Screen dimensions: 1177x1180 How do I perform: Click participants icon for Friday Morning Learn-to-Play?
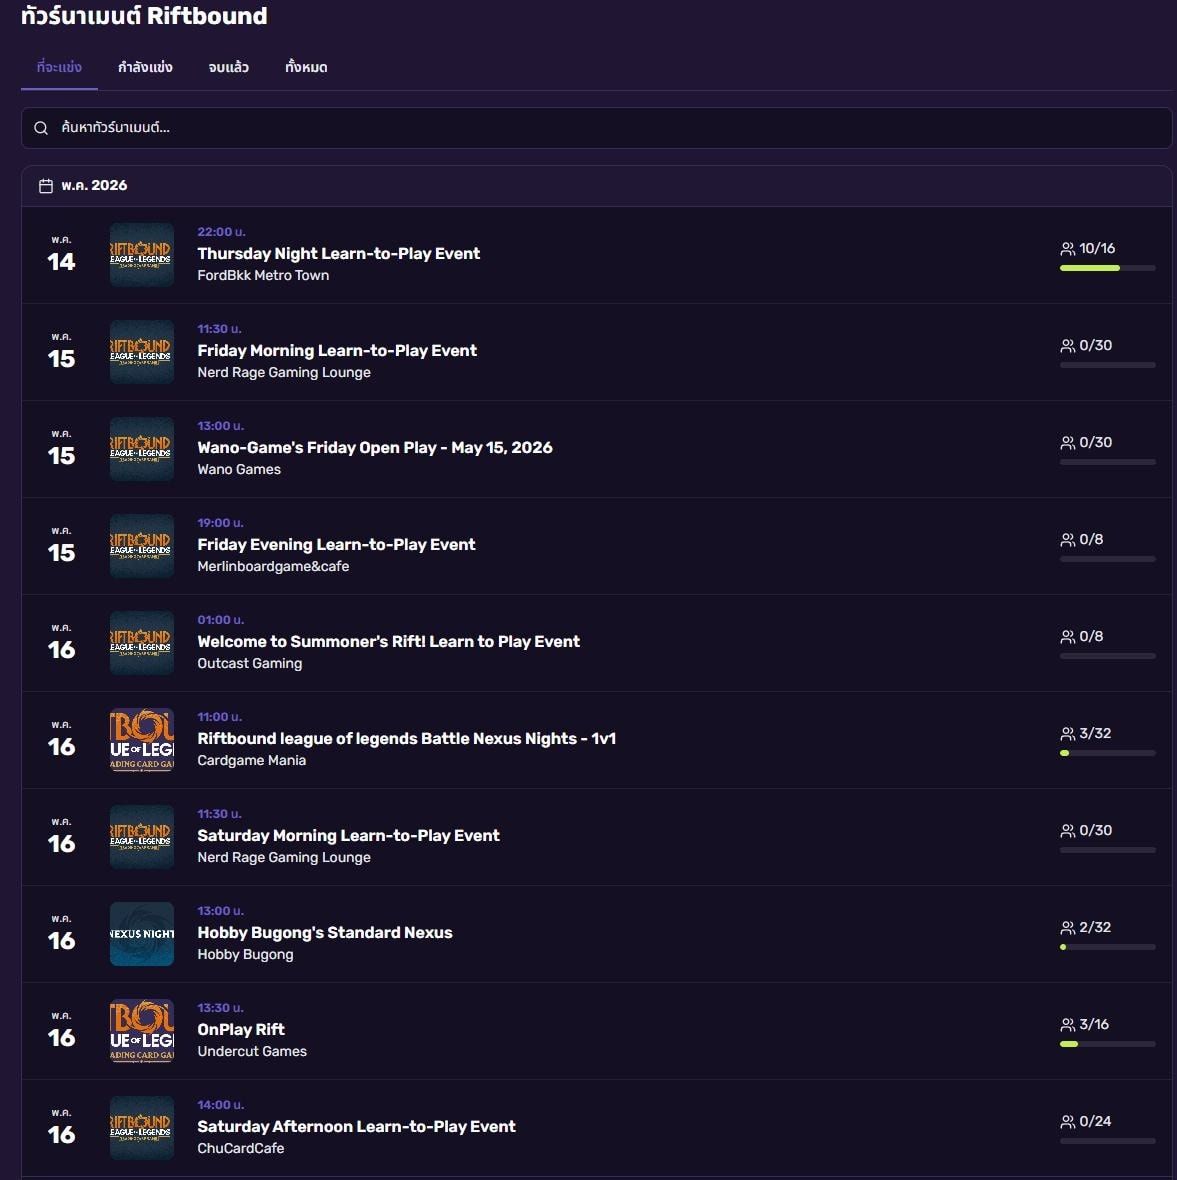(x=1067, y=345)
